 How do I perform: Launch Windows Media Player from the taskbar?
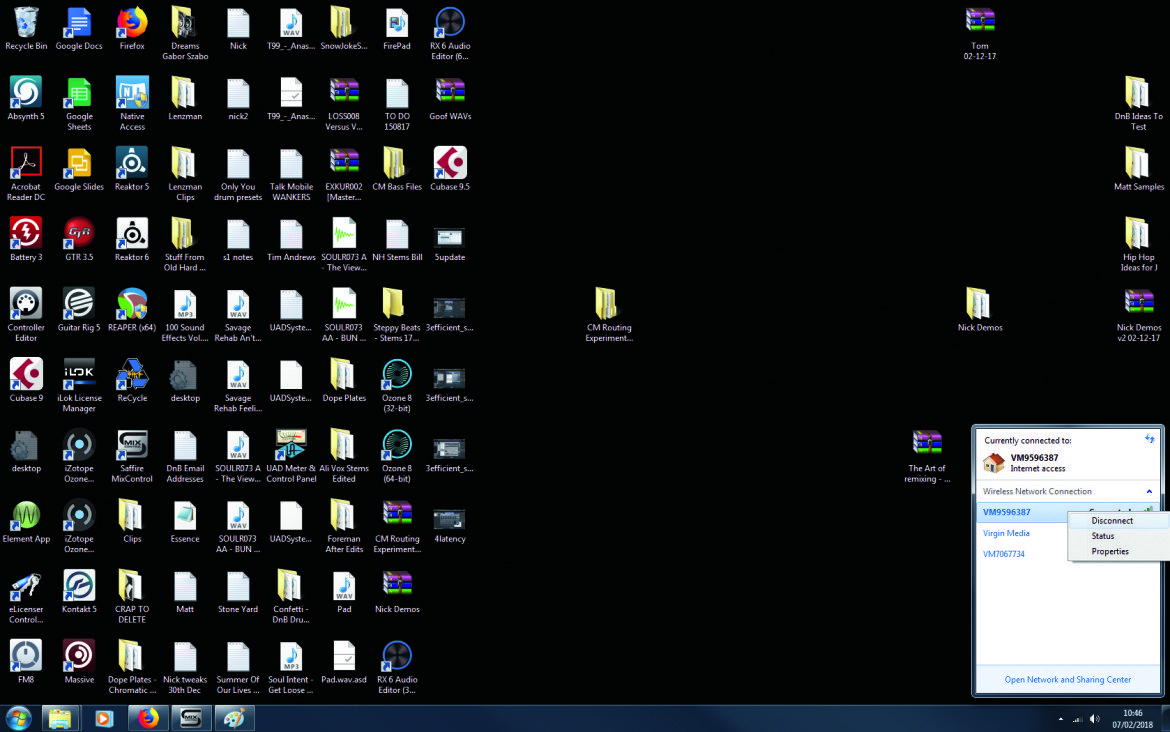pos(104,718)
